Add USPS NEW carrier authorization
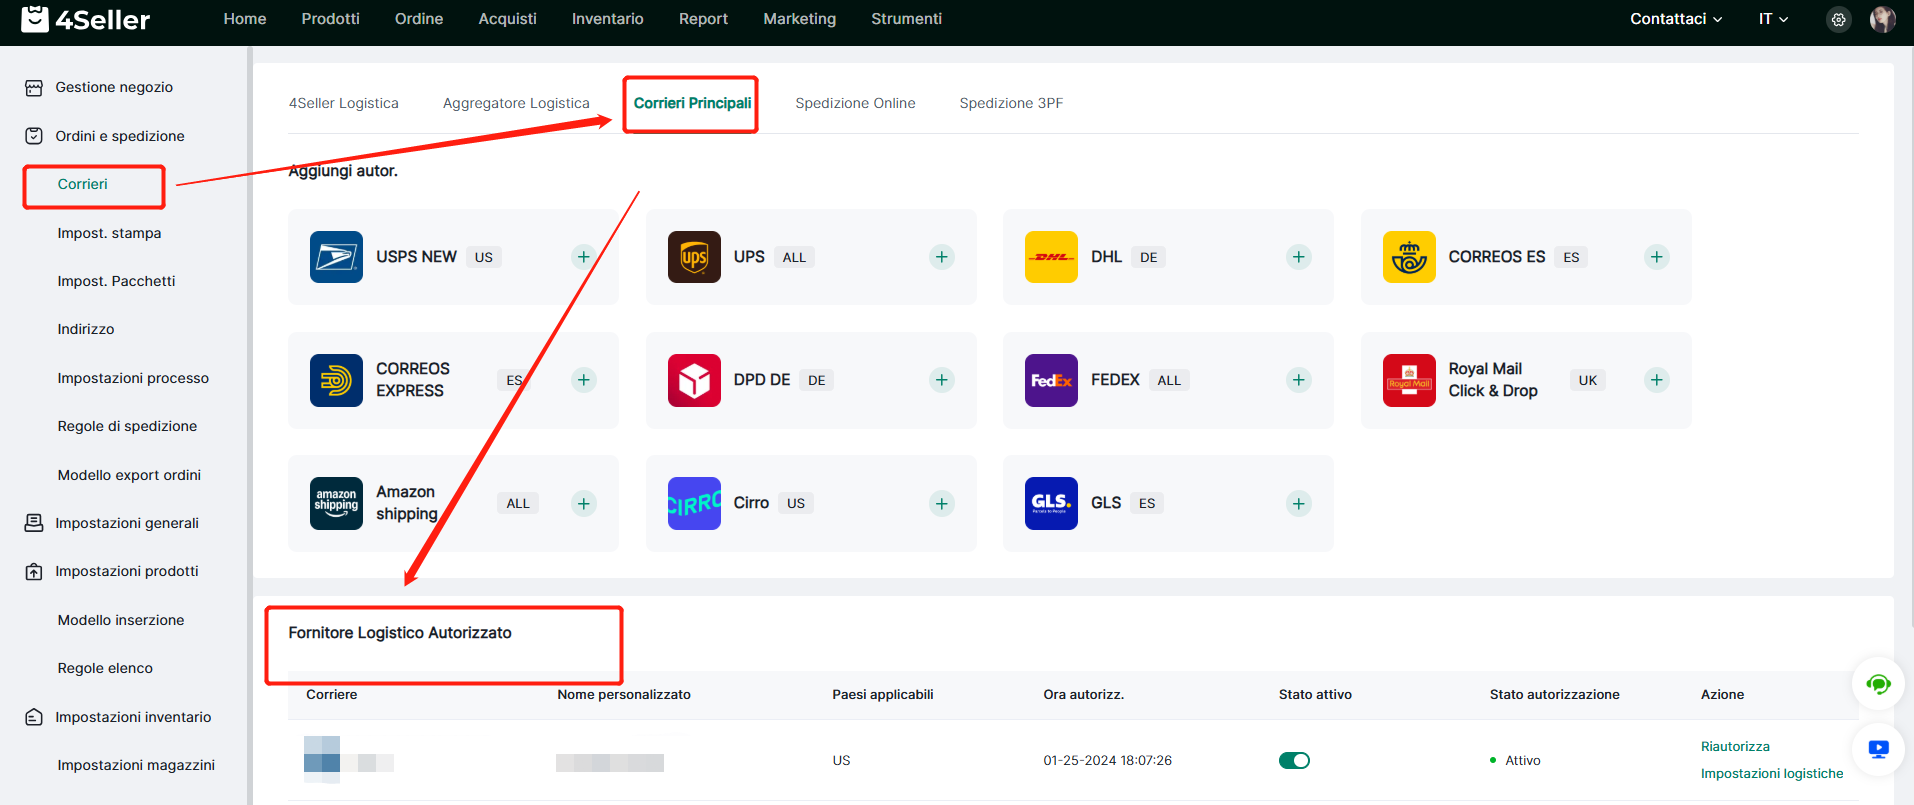Image resolution: width=1914 pixels, height=805 pixels. [584, 257]
